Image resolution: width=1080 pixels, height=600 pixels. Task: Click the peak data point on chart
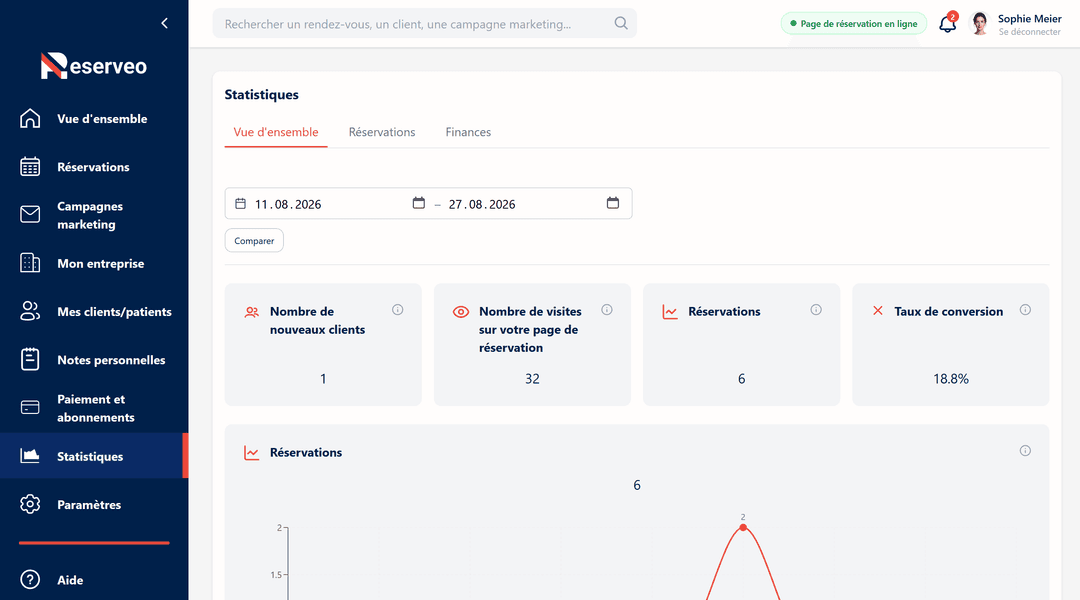click(742, 528)
